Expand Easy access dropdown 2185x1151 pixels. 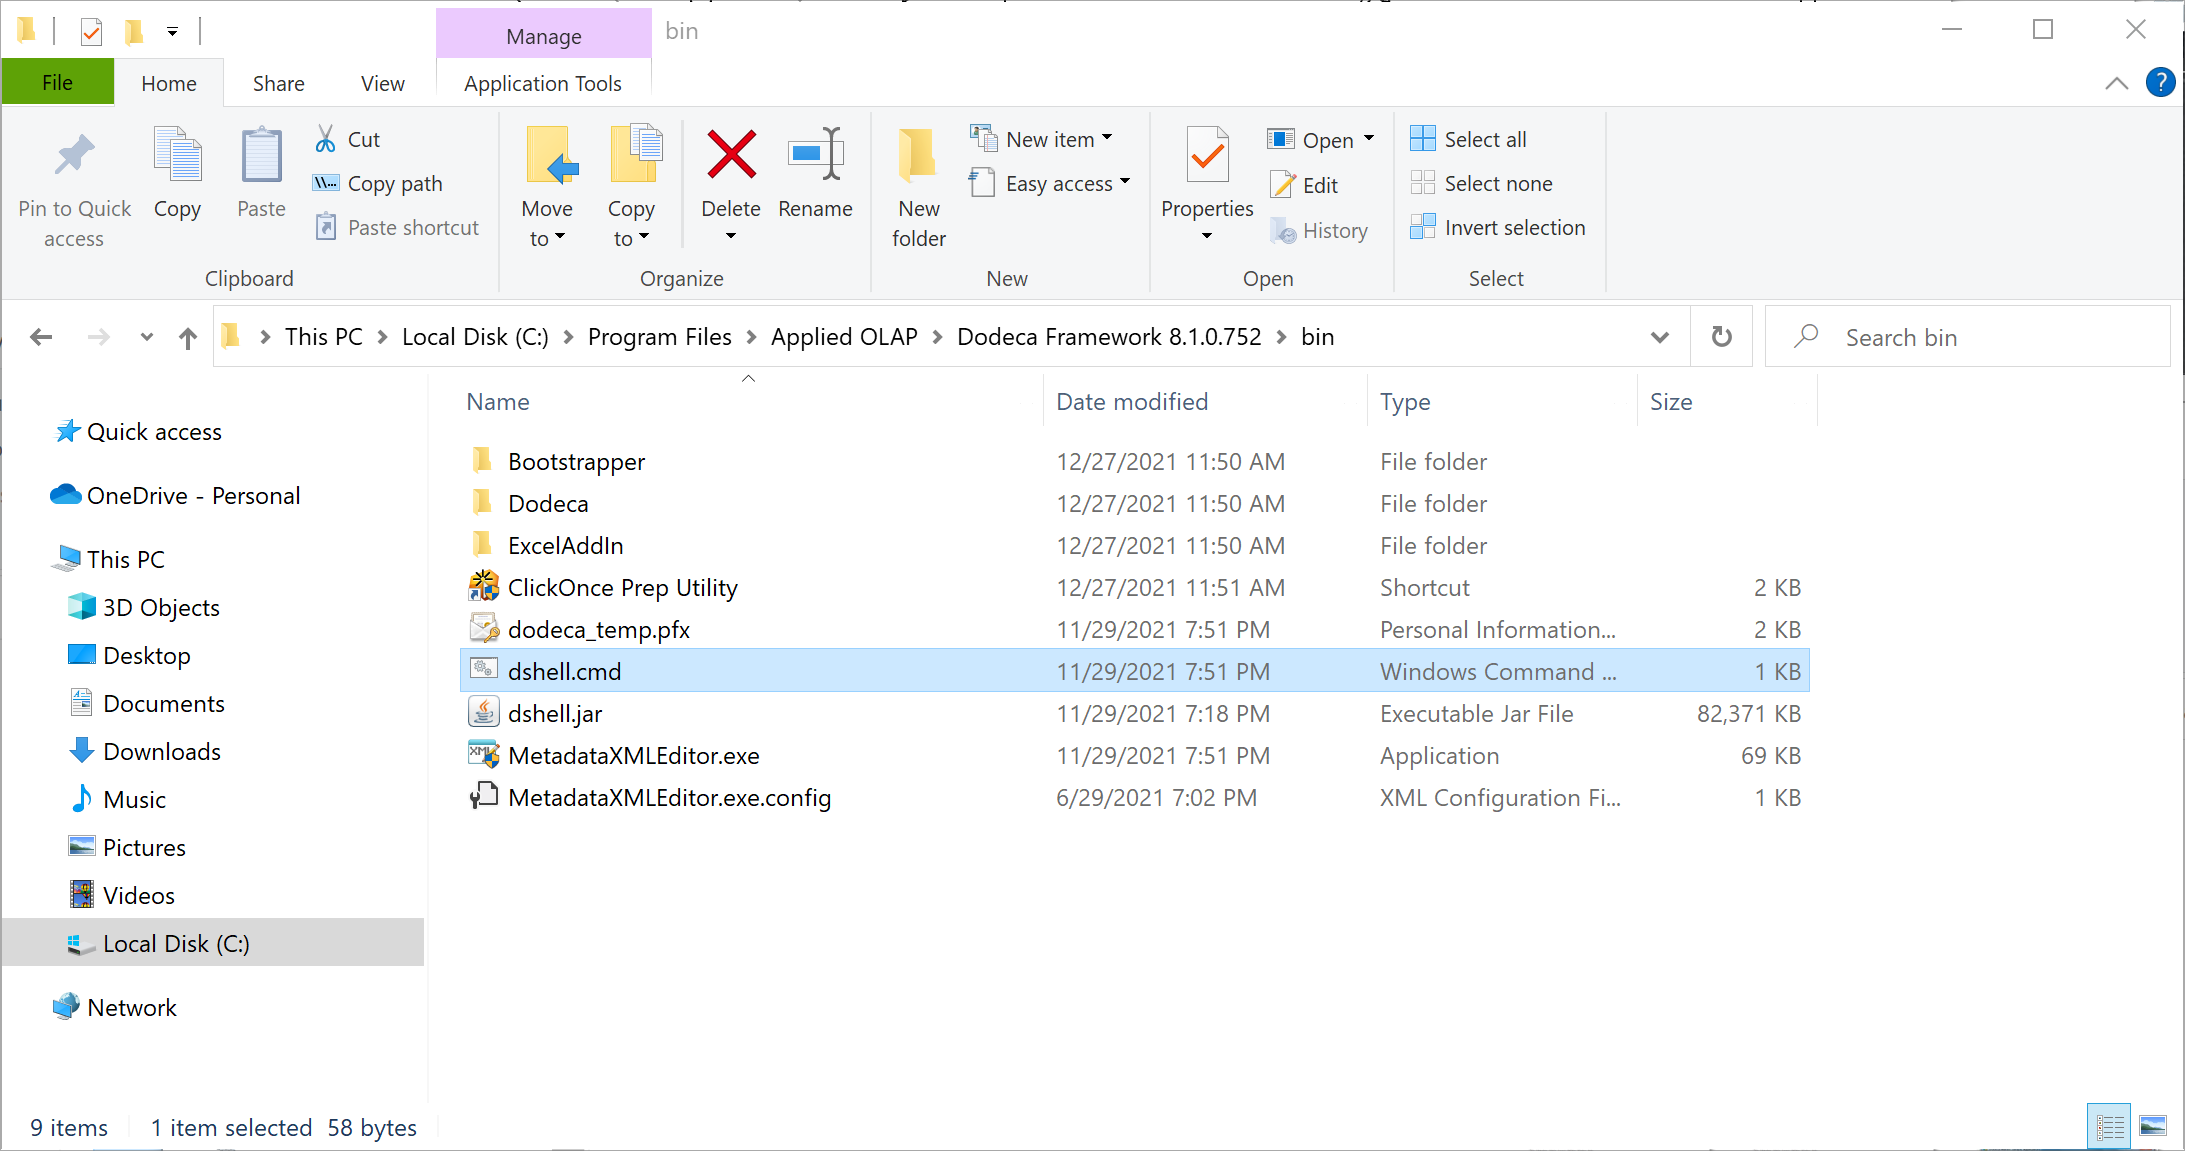[x=1125, y=182]
